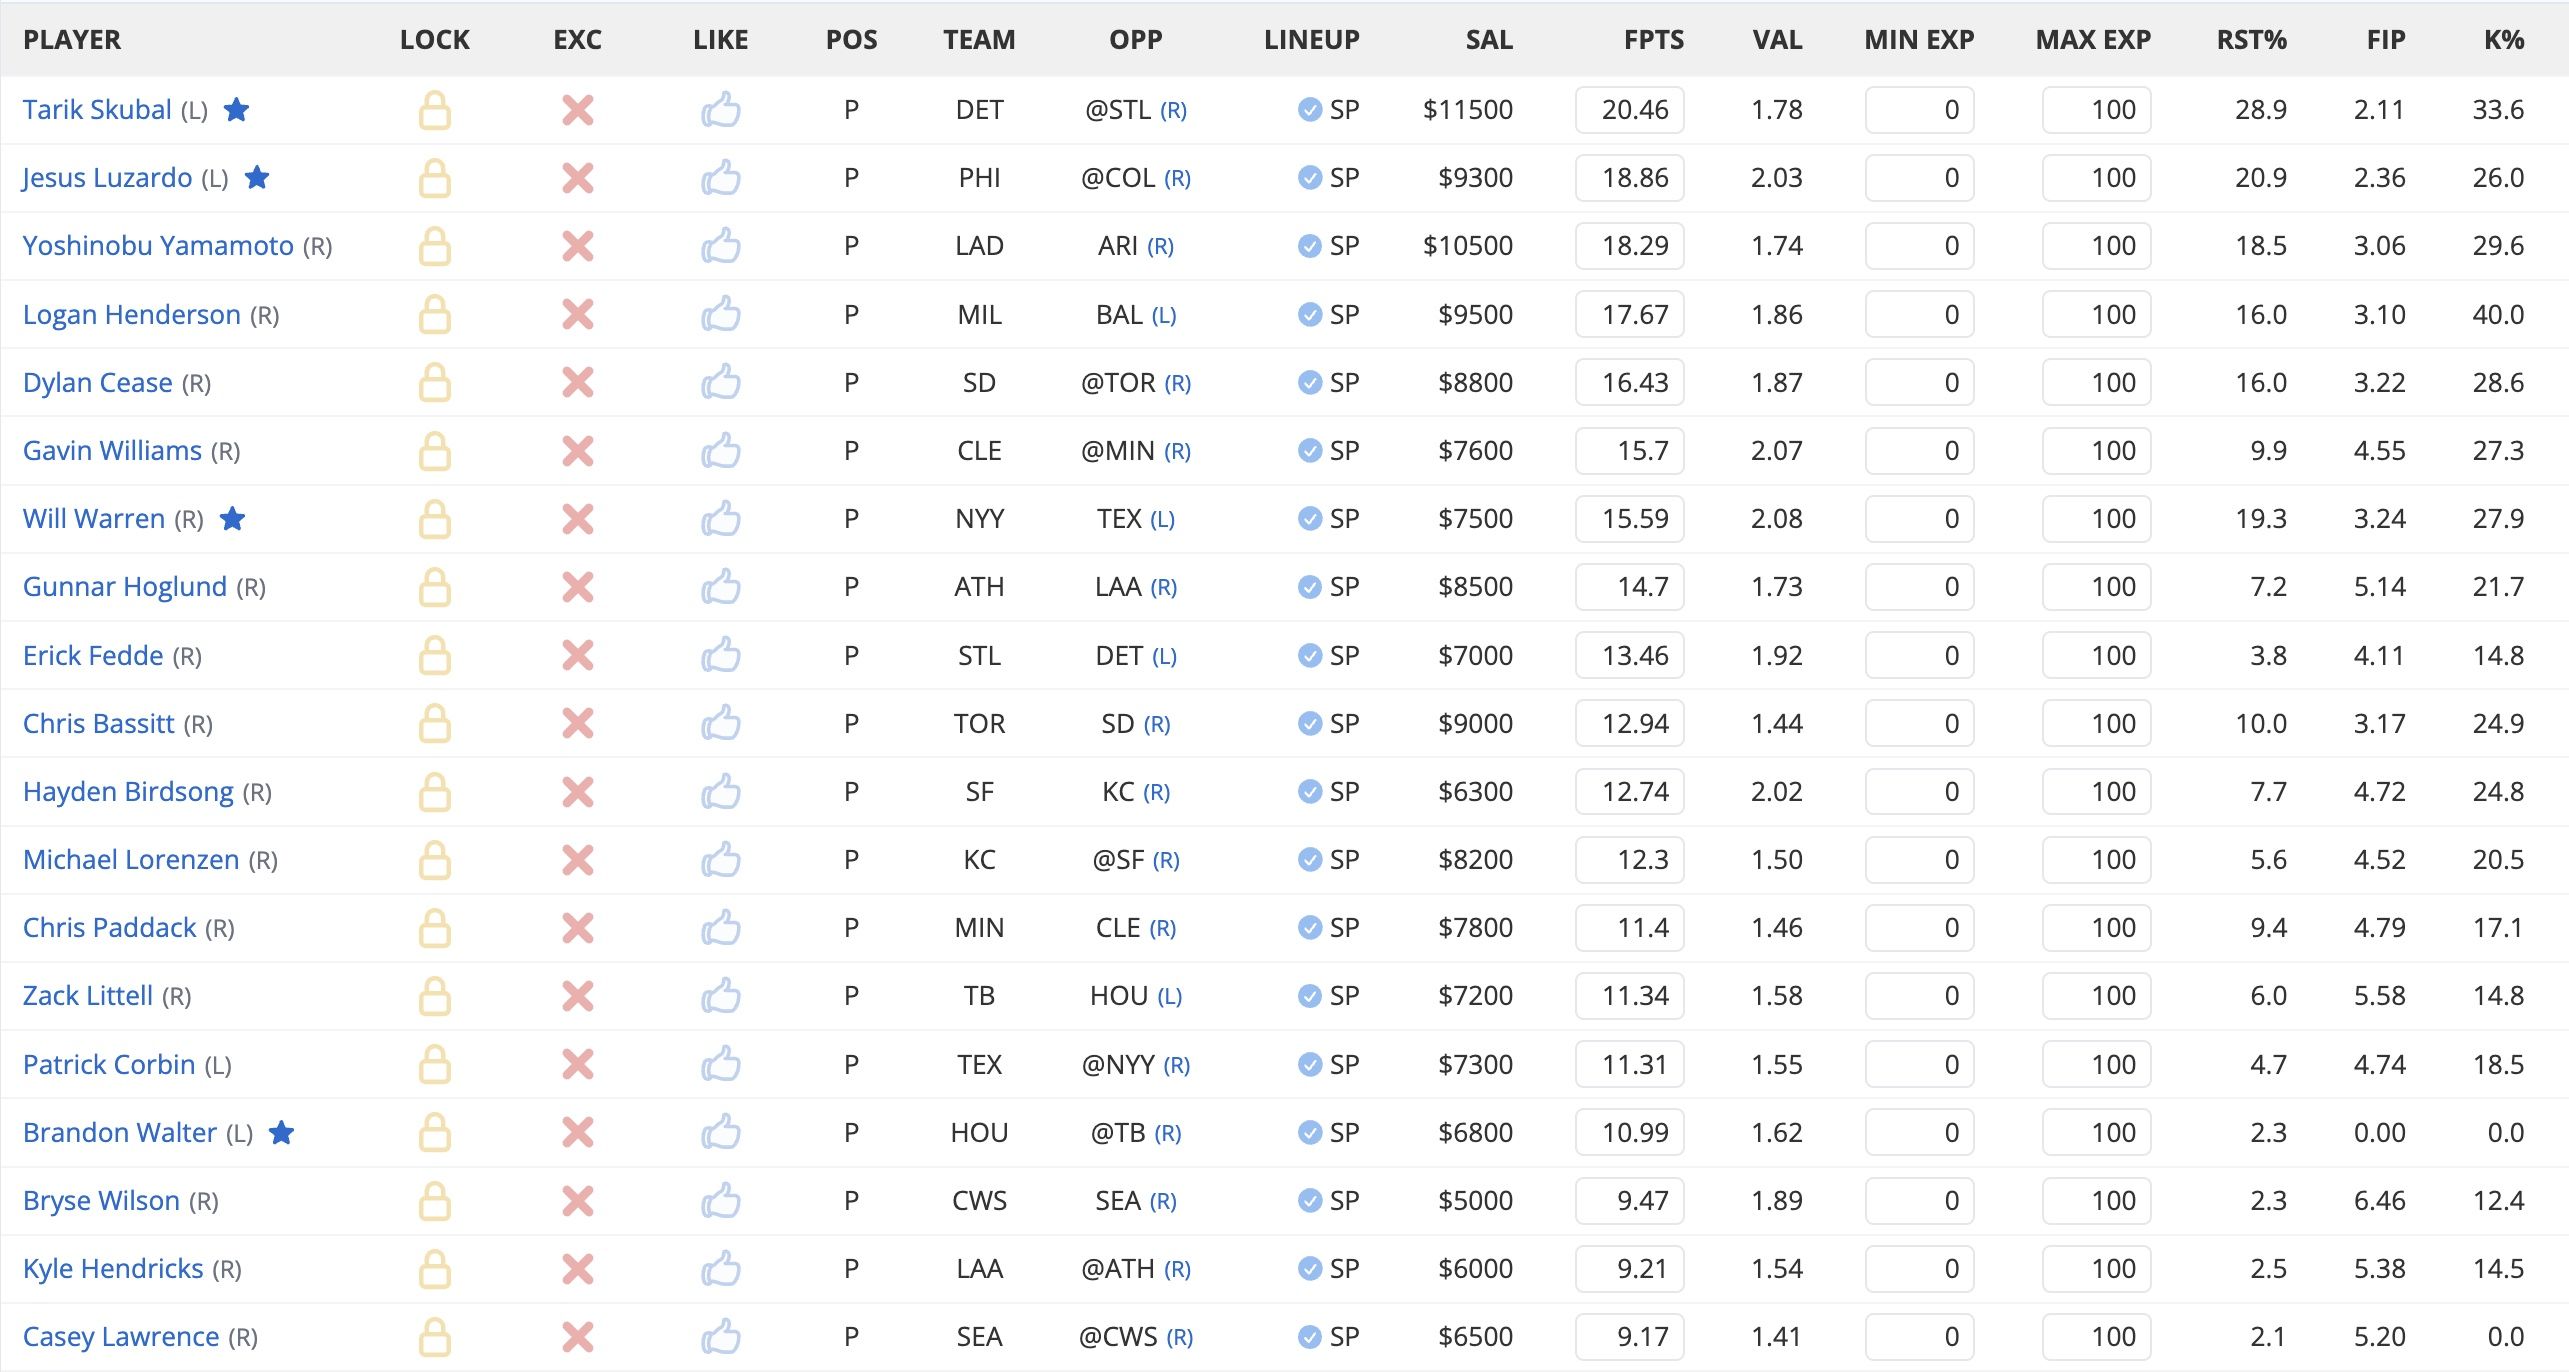Exclude Dylan Cease from player pool
The height and width of the screenshot is (1372, 2569).
[578, 382]
